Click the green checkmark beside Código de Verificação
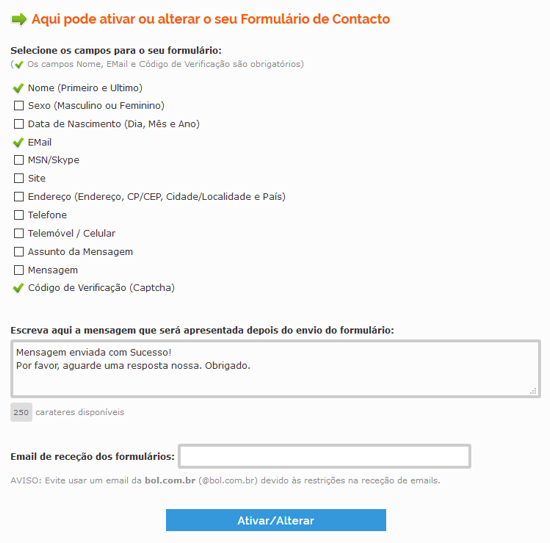The width and height of the screenshot is (550, 543). [x=18, y=288]
